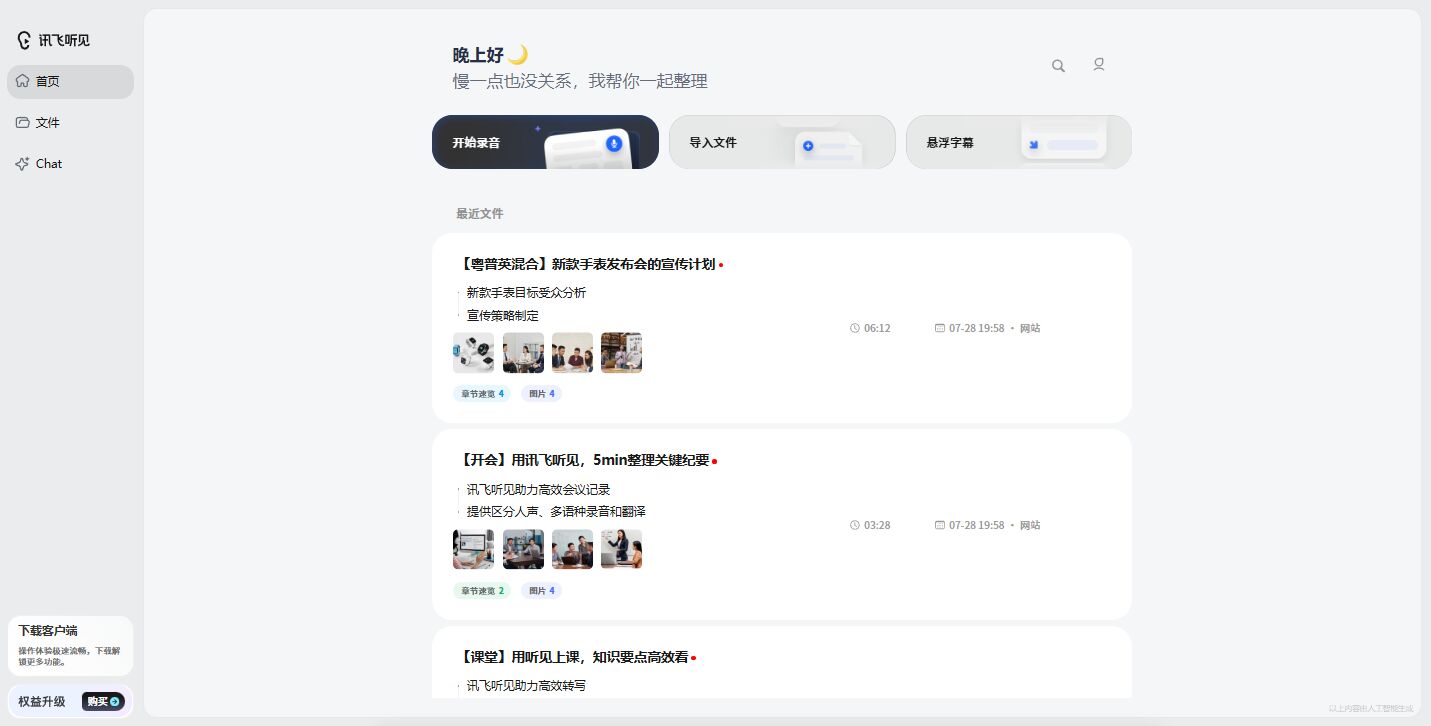Image resolution: width=1431 pixels, height=726 pixels.
Task: Click 图片 4 tag in 【开会】 card
Action: 541,591
